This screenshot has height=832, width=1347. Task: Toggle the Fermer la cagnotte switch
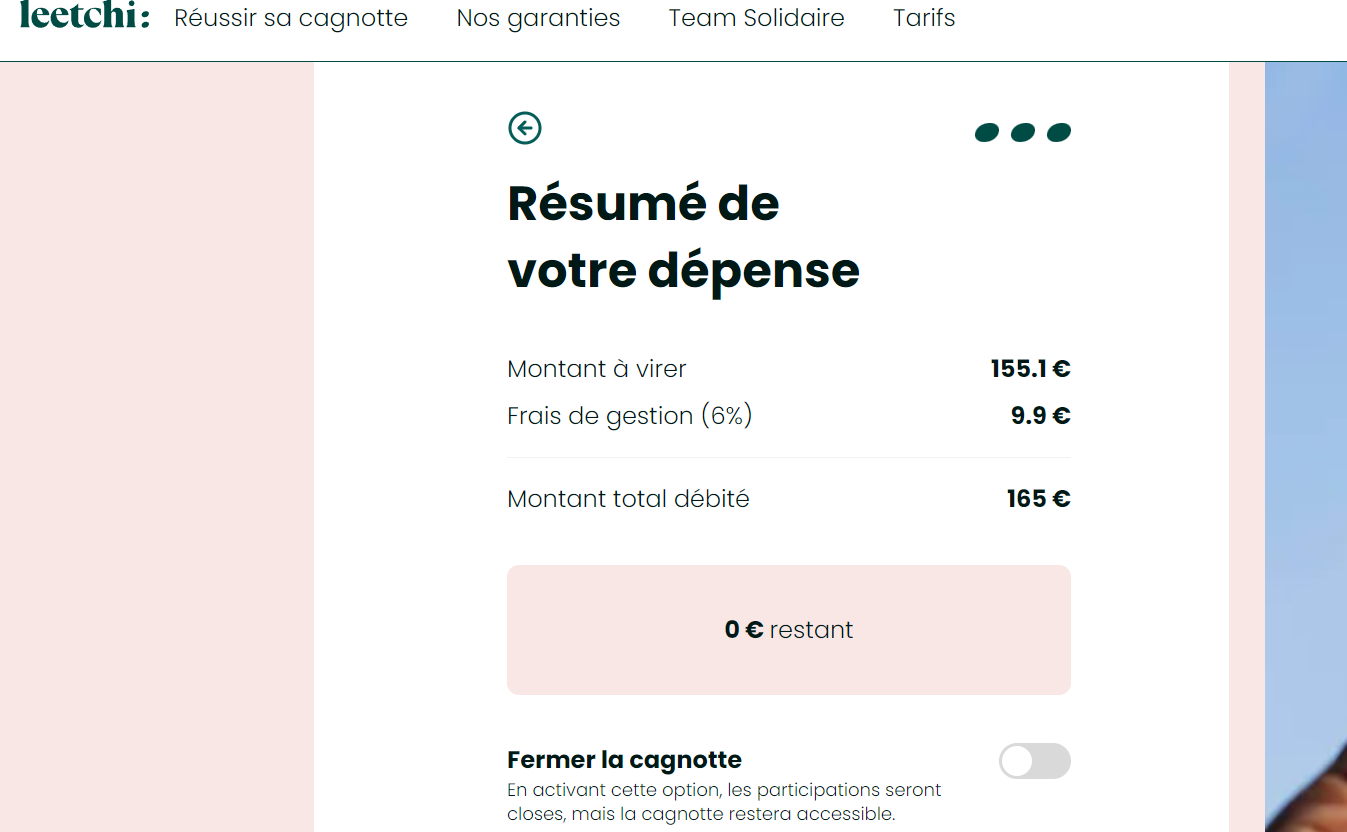(x=1034, y=761)
